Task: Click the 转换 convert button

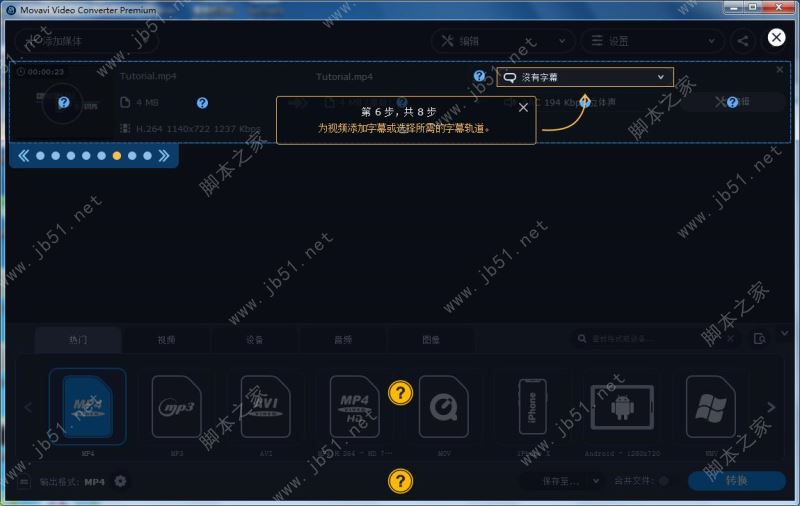Action: (737, 480)
